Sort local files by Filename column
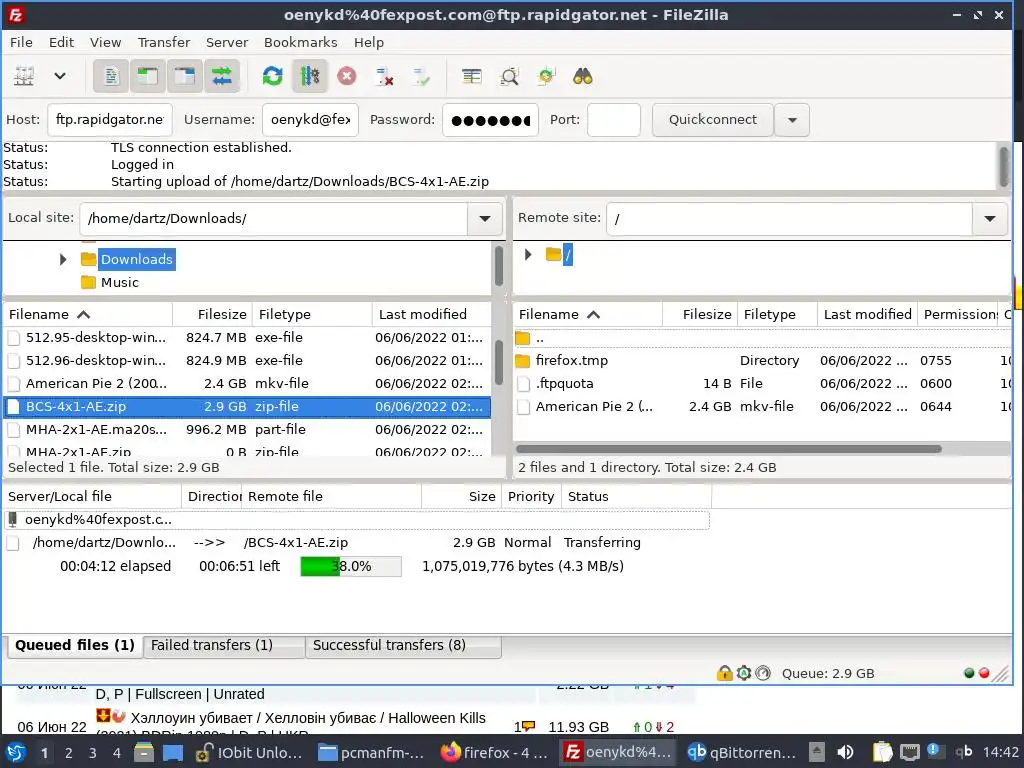The image size is (1024, 768). [88, 314]
